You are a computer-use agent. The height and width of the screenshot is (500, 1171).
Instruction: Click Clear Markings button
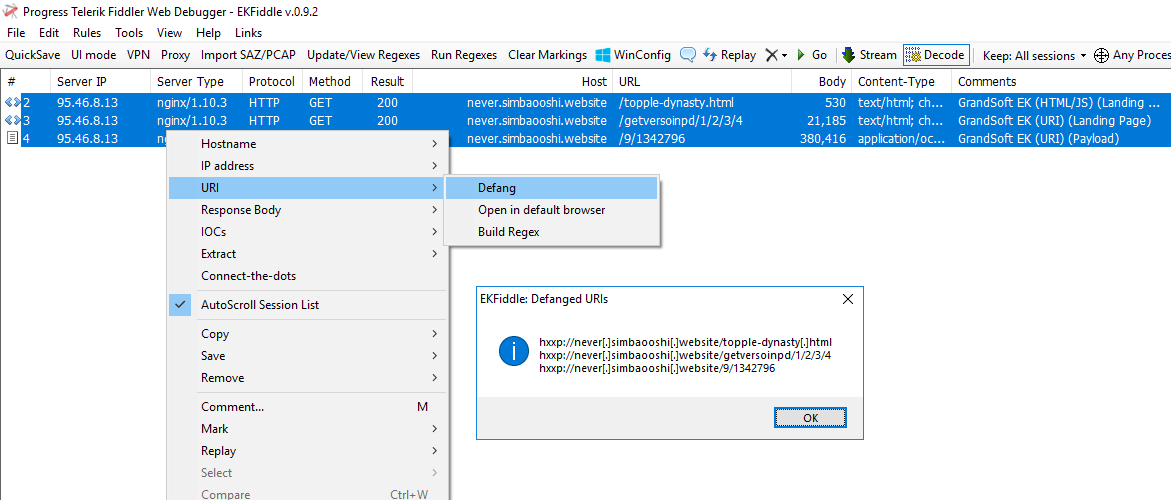click(547, 55)
